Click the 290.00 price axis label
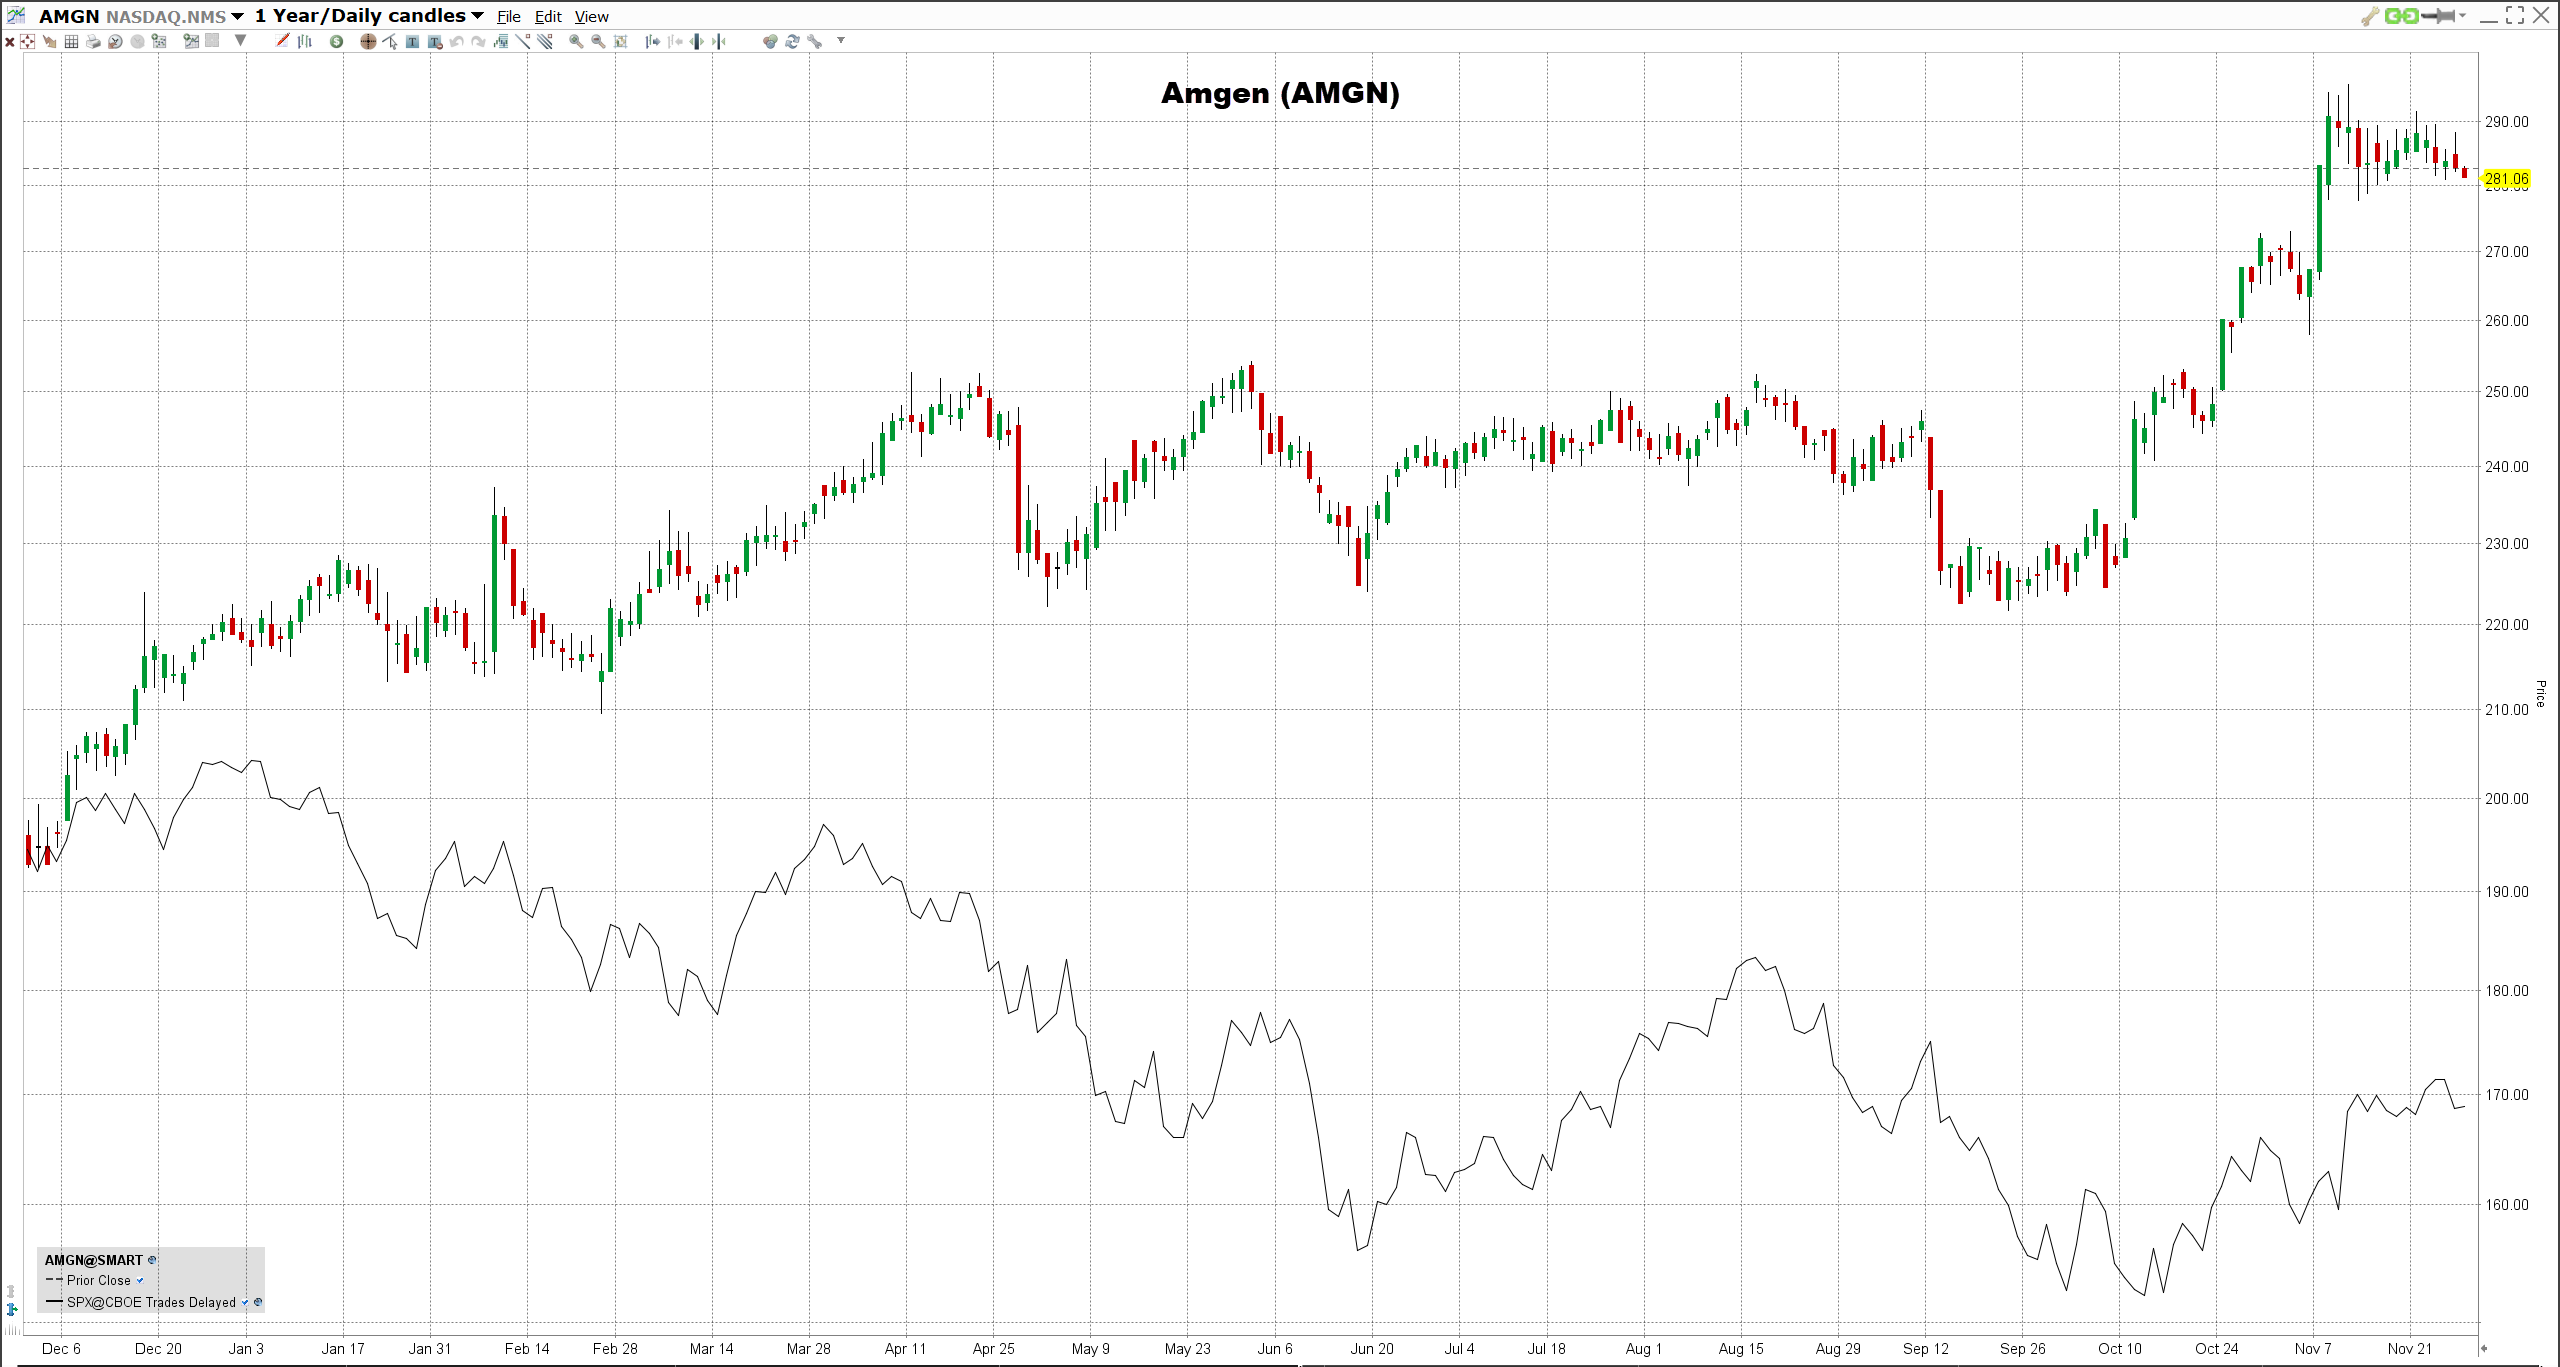 [x=2506, y=122]
